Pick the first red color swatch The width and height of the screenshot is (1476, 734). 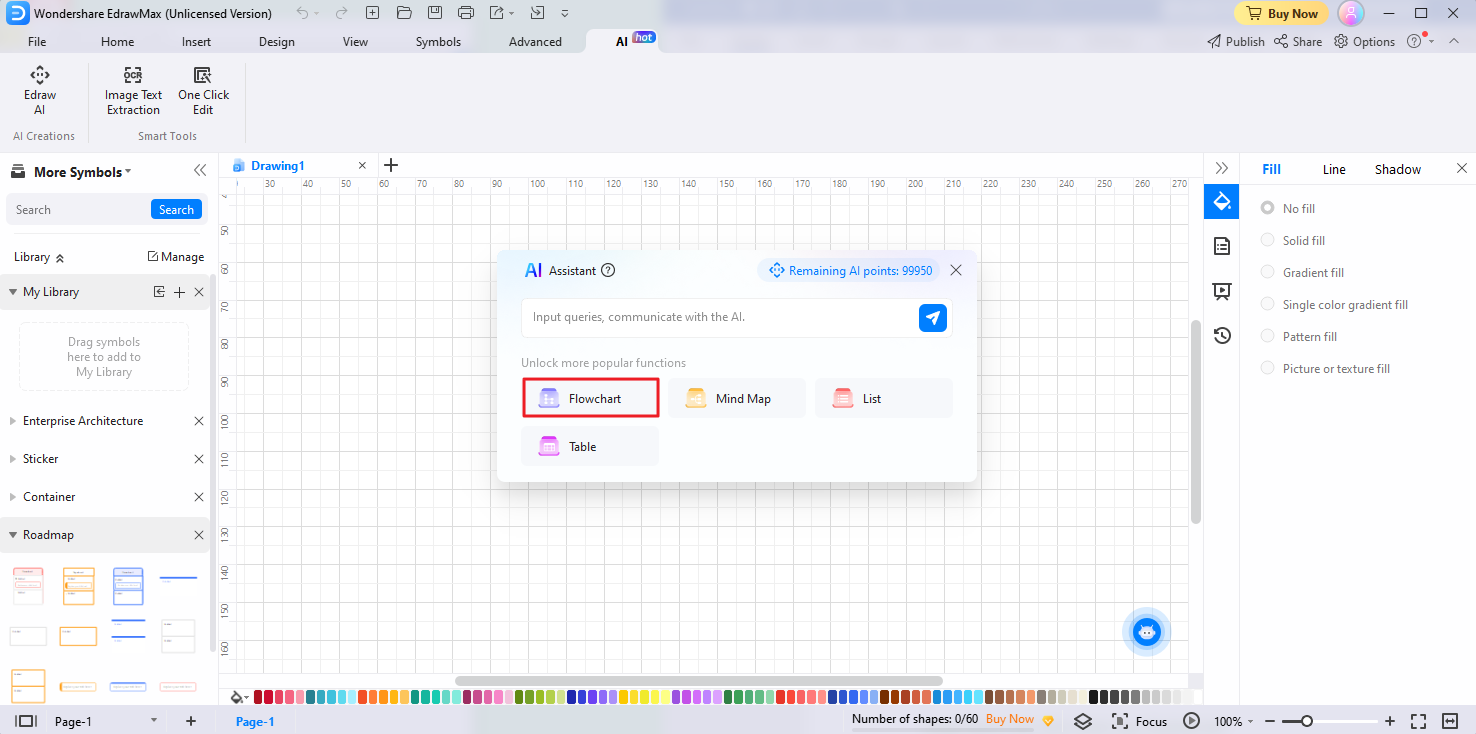coord(258,697)
